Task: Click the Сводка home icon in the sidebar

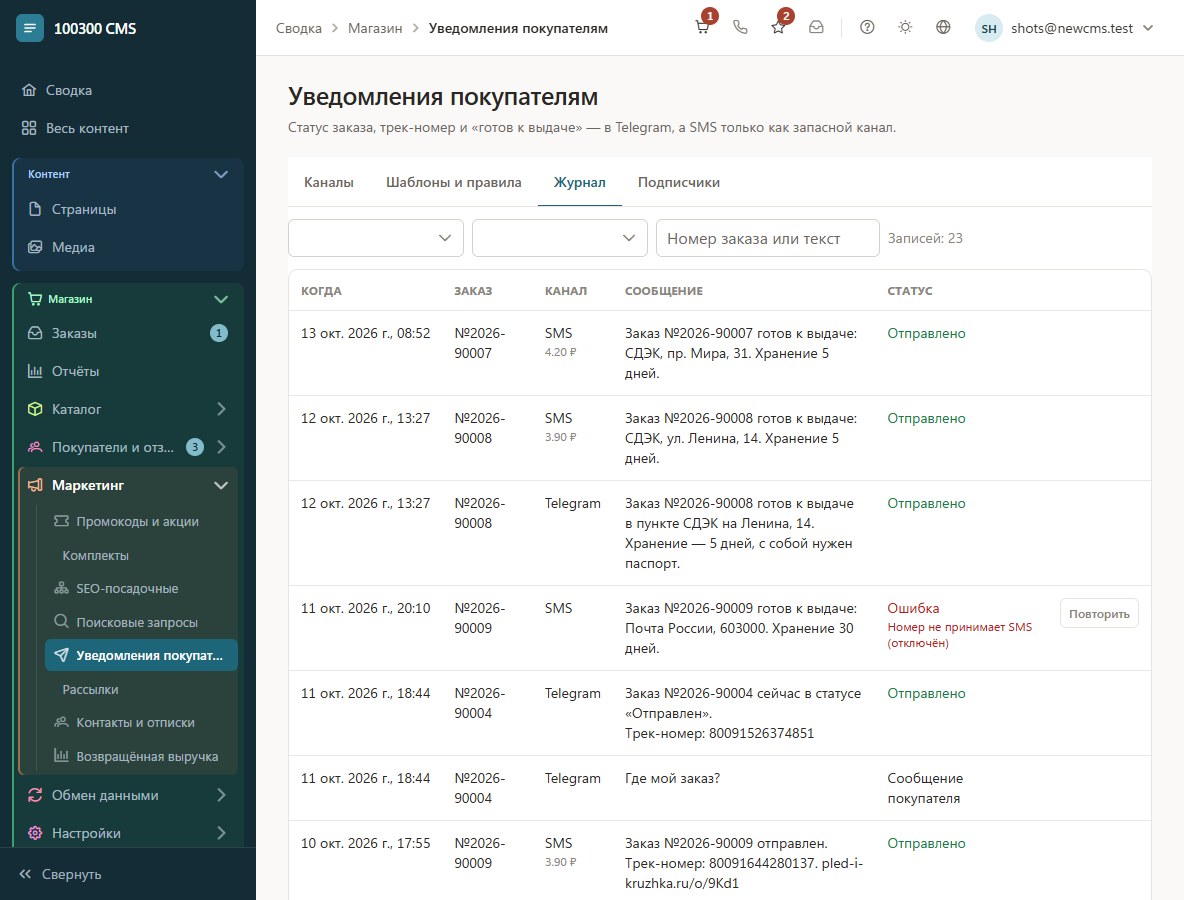Action: click(29, 90)
